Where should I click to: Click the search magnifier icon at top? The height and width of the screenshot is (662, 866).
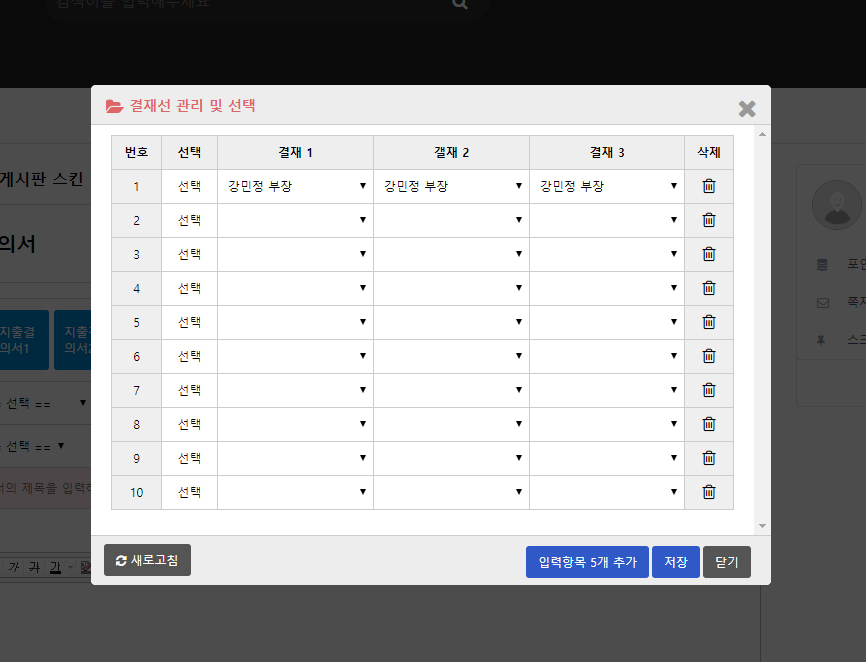tap(460, 4)
